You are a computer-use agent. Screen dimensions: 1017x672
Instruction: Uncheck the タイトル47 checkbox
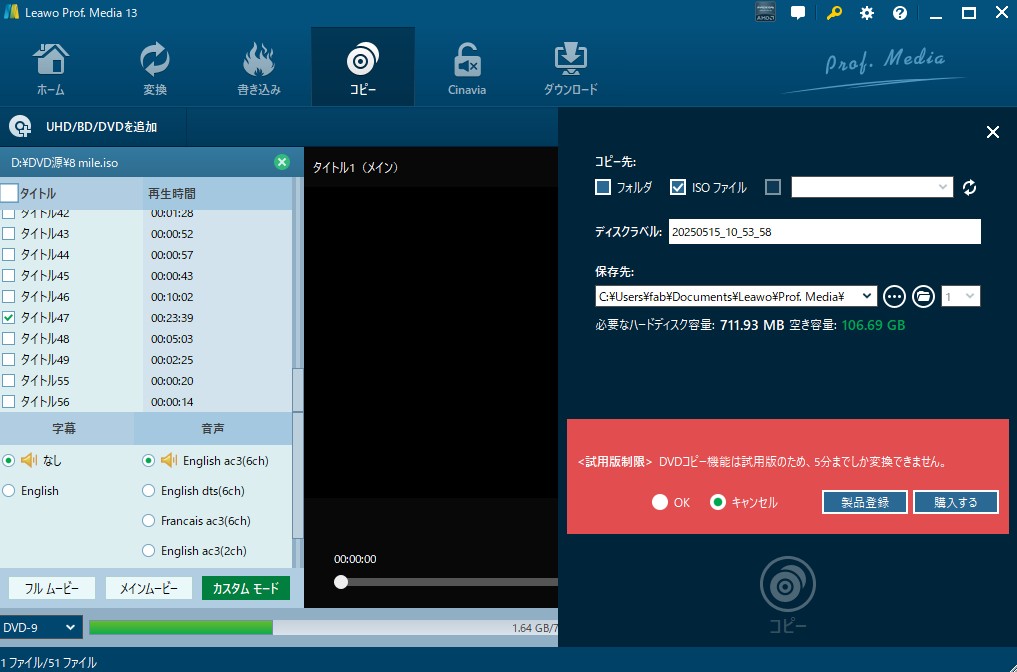pyautogui.click(x=8, y=317)
